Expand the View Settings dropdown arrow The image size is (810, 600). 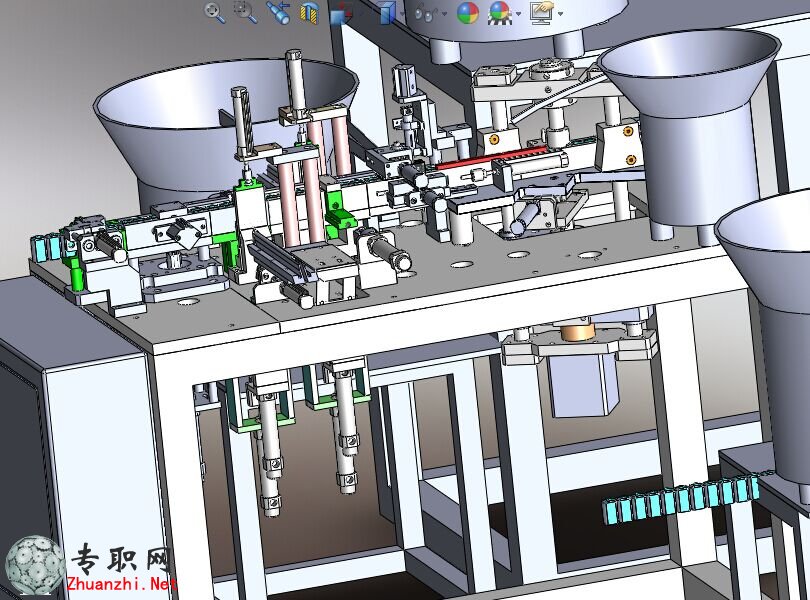[x=560, y=14]
